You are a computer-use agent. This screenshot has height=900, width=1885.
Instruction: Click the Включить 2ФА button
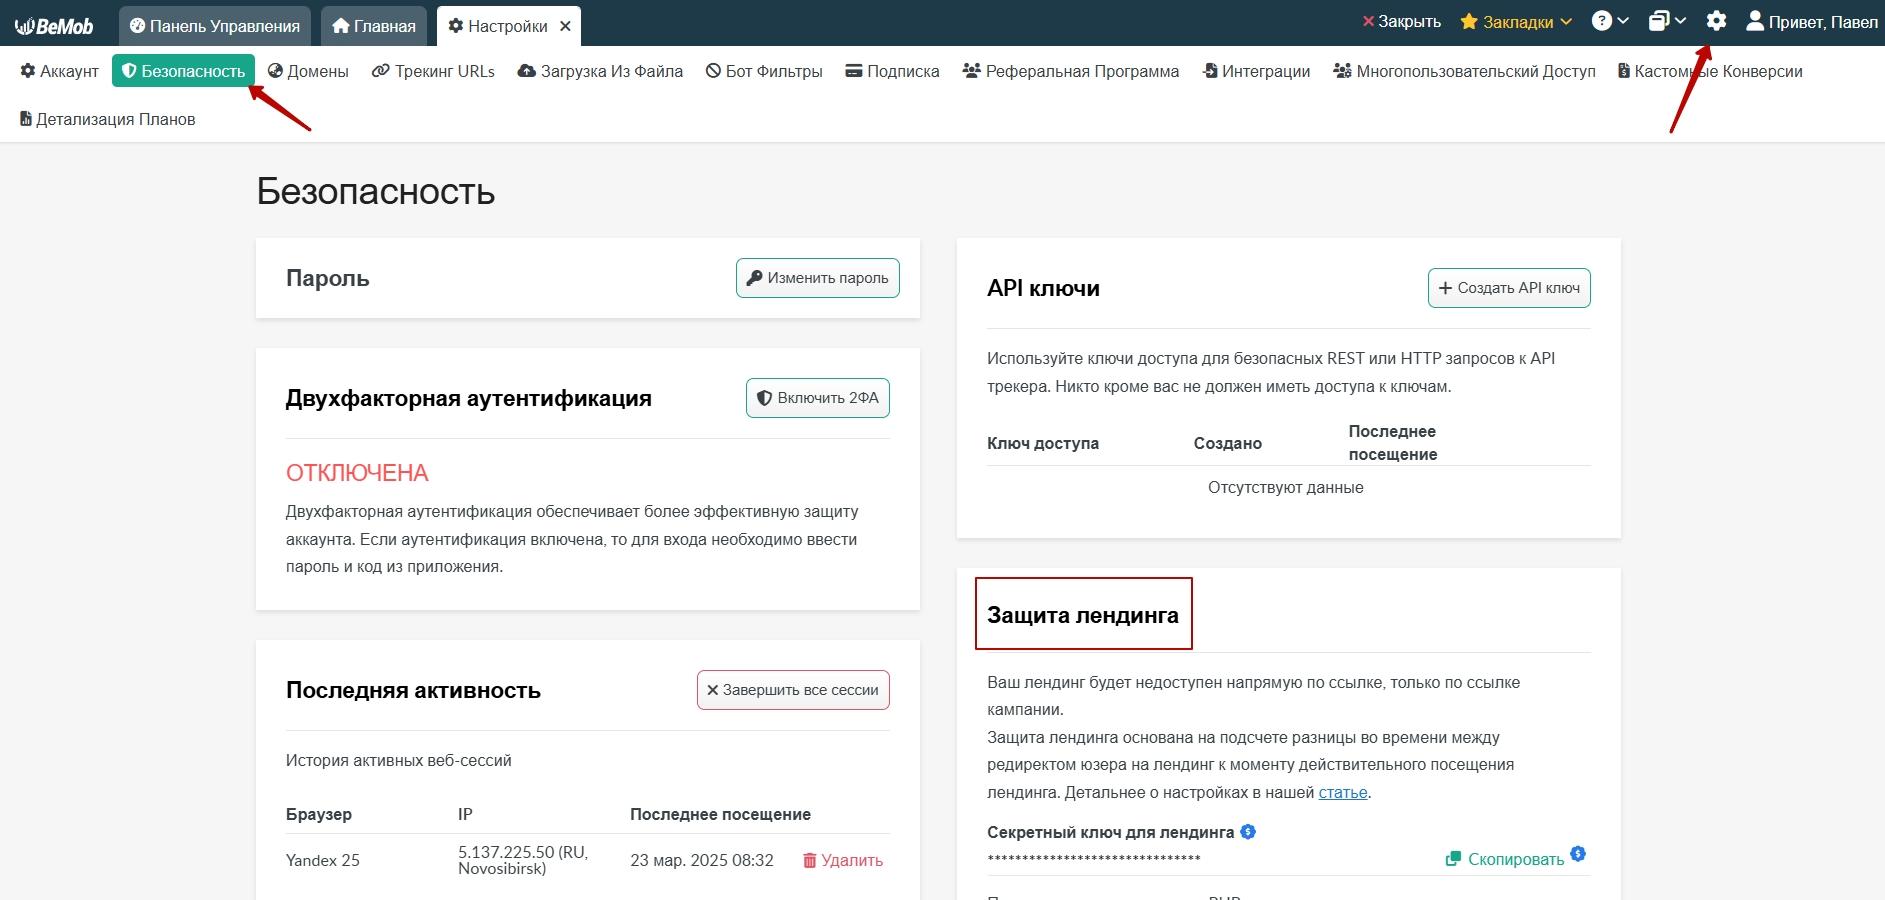818,398
